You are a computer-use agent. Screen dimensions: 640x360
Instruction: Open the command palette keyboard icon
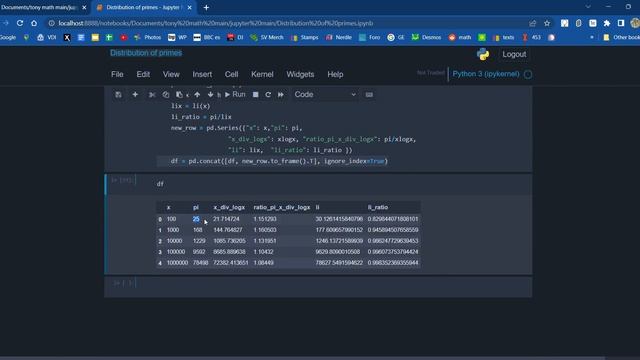coord(369,95)
